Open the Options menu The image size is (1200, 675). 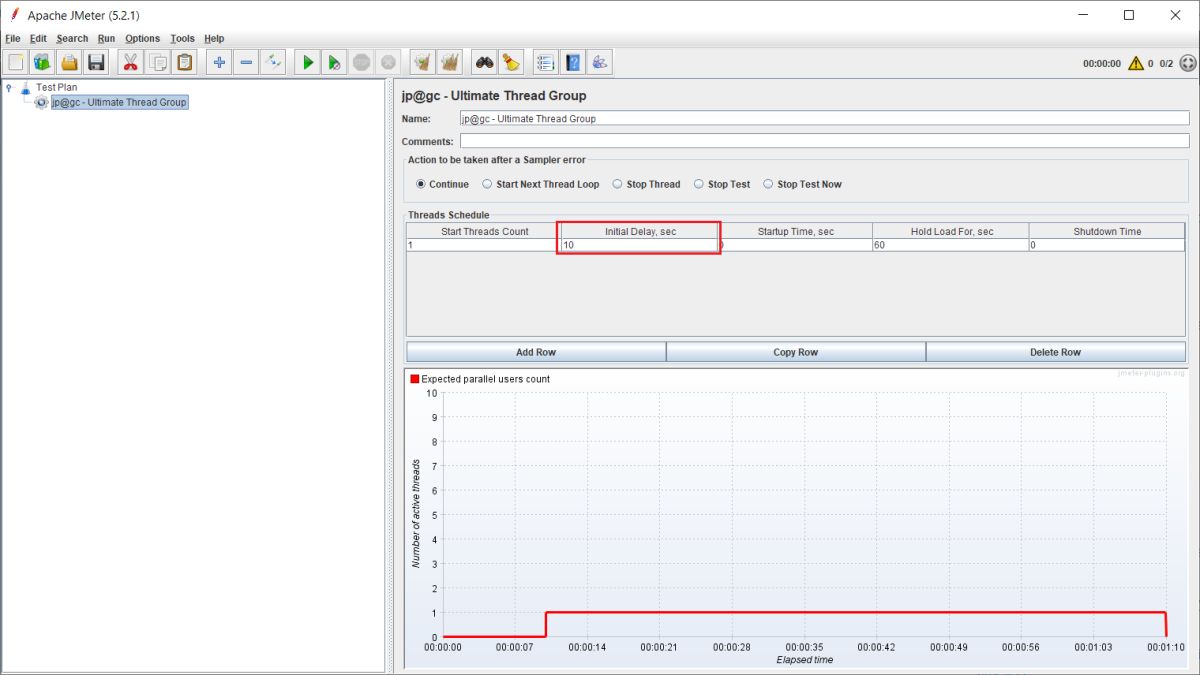(142, 38)
